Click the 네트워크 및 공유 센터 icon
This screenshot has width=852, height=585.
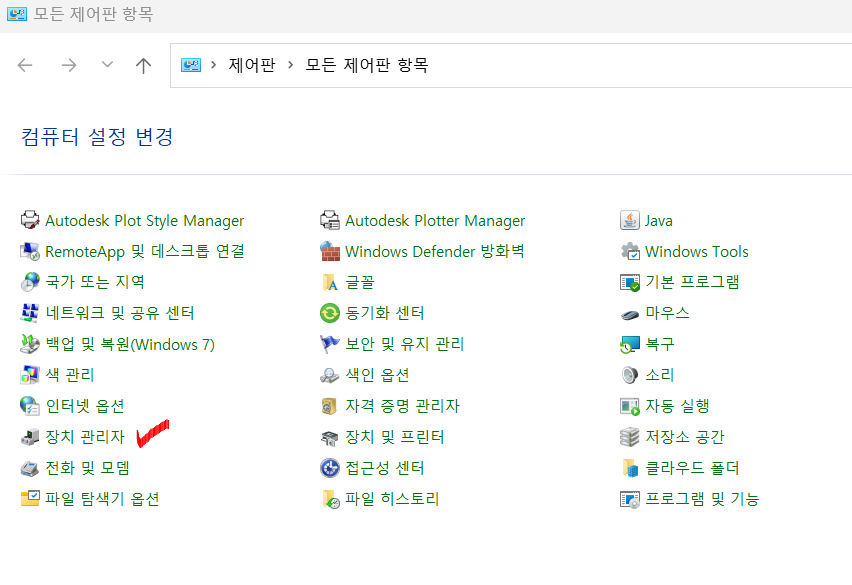(x=30, y=313)
